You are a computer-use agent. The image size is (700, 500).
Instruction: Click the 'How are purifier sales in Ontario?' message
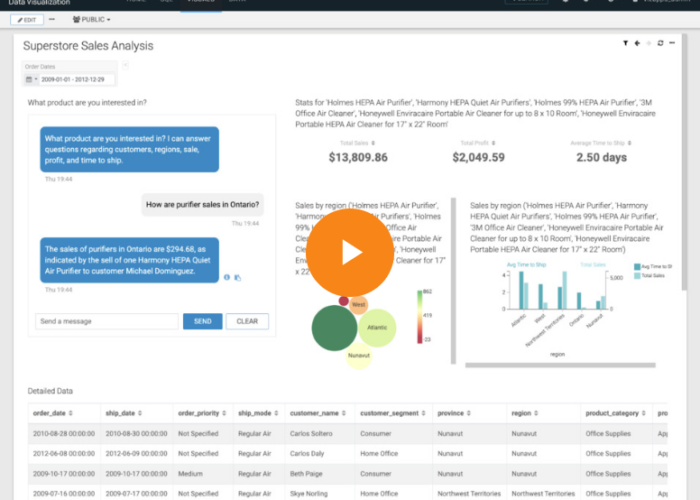coord(202,205)
